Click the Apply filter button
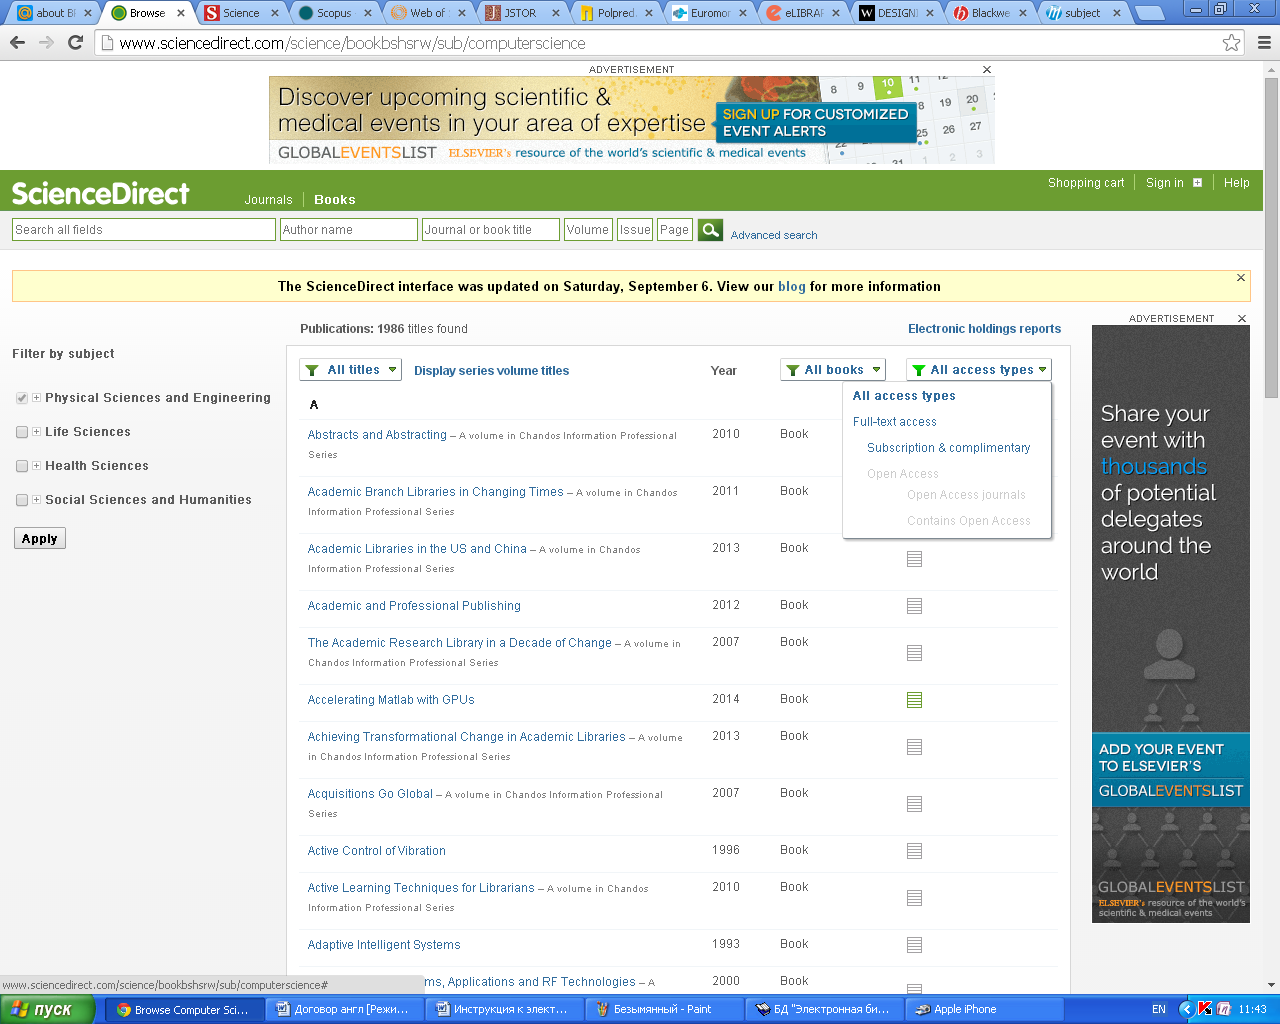 coord(40,538)
